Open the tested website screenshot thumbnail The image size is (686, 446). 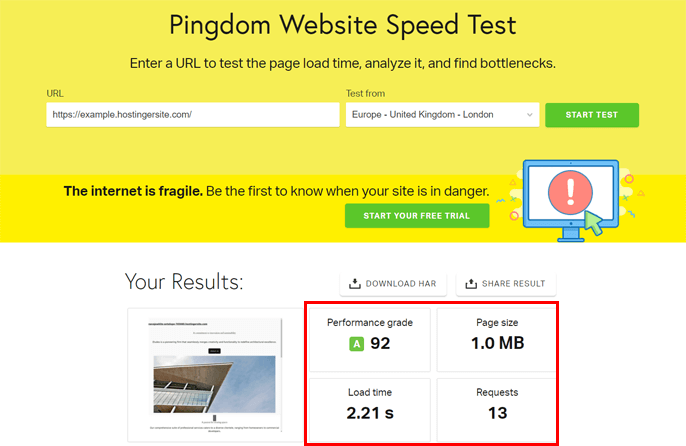[215, 375]
